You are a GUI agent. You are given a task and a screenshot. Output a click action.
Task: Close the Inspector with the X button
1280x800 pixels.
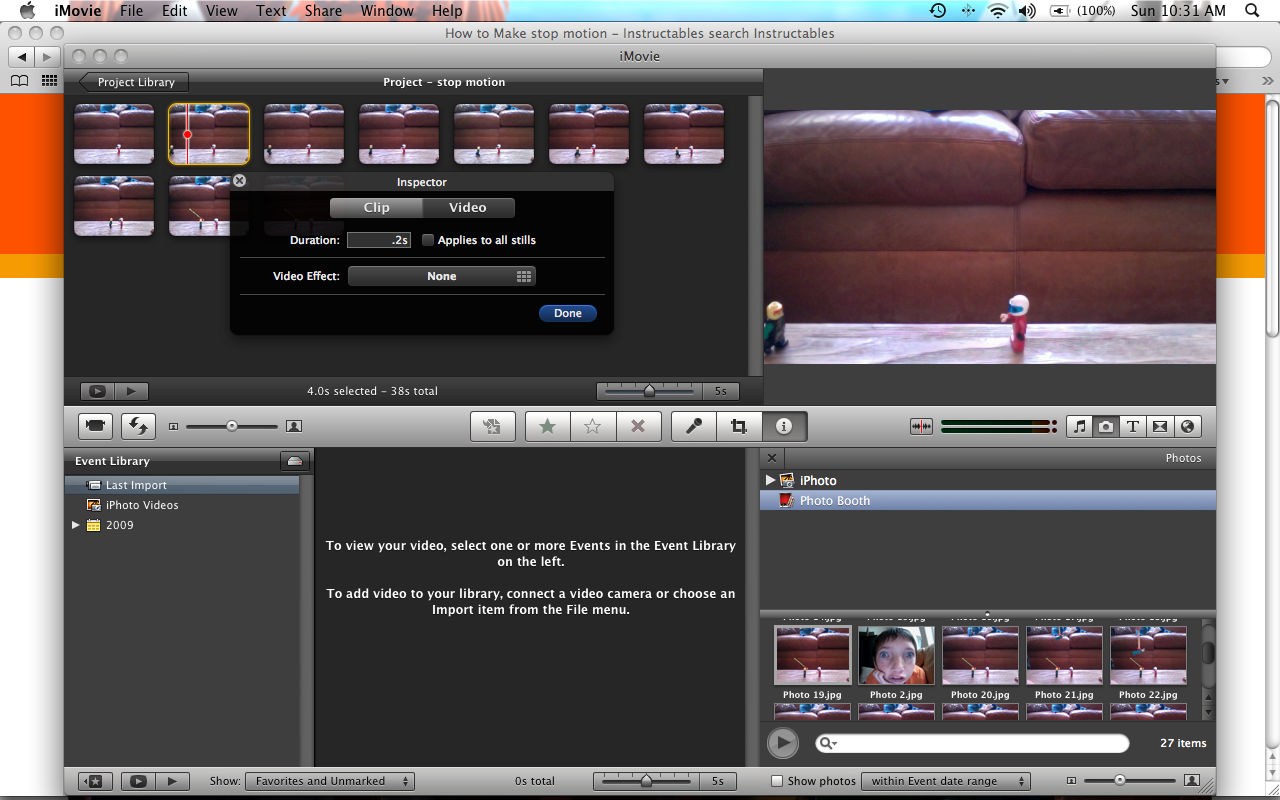(x=239, y=181)
